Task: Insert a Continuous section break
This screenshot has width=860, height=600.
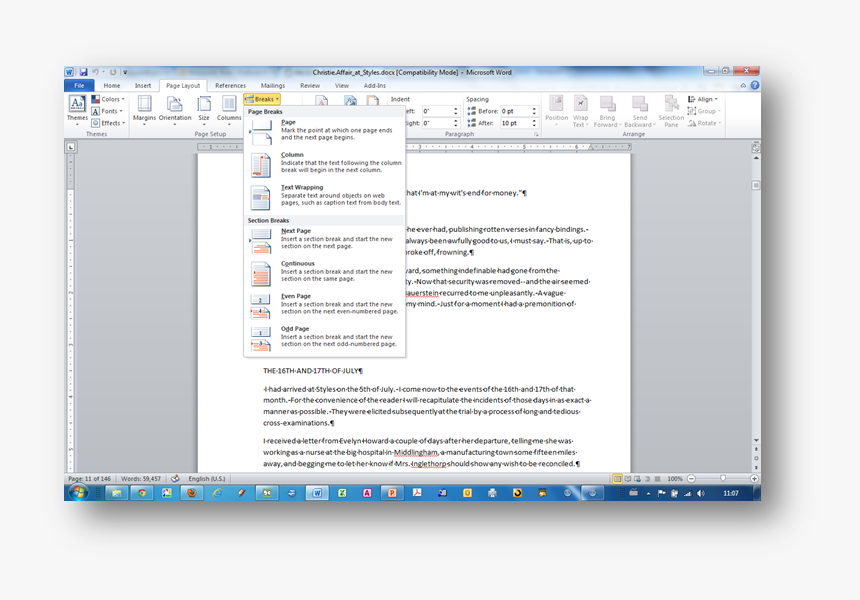Action: click(x=325, y=272)
